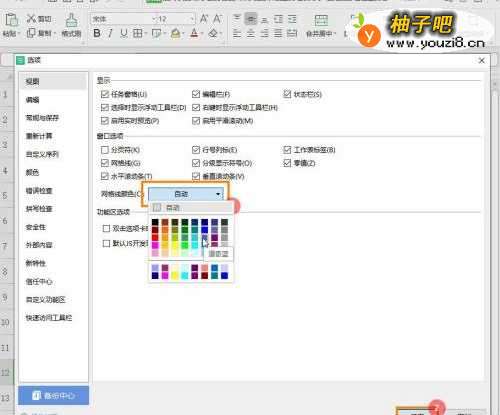Click the Paste clipboard icon

(x=11, y=20)
